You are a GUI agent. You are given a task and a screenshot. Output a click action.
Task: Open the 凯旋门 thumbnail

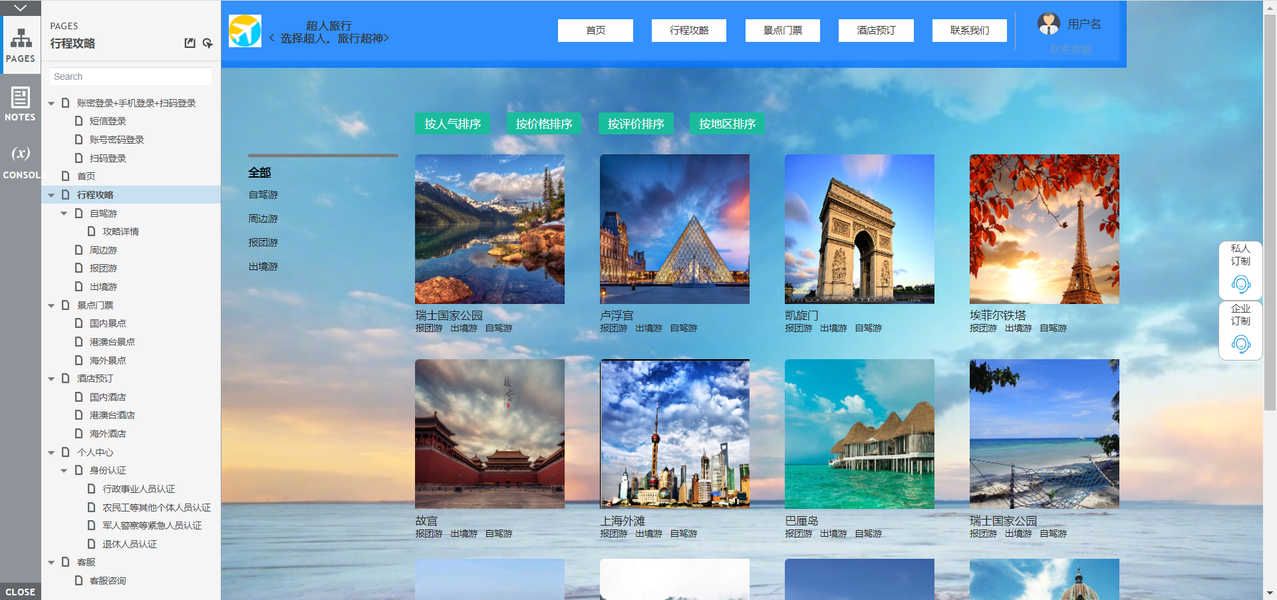[x=860, y=229]
